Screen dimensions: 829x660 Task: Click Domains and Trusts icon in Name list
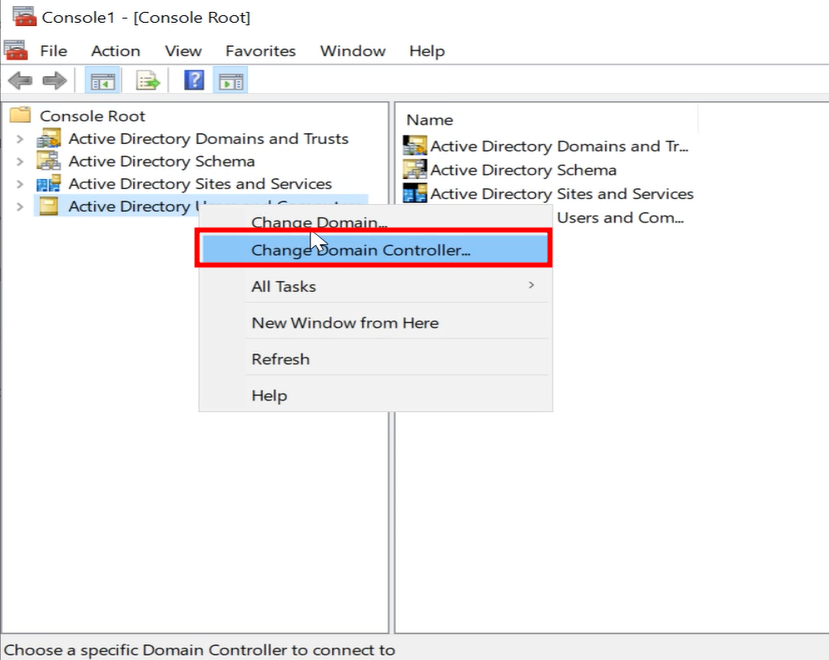(x=414, y=145)
